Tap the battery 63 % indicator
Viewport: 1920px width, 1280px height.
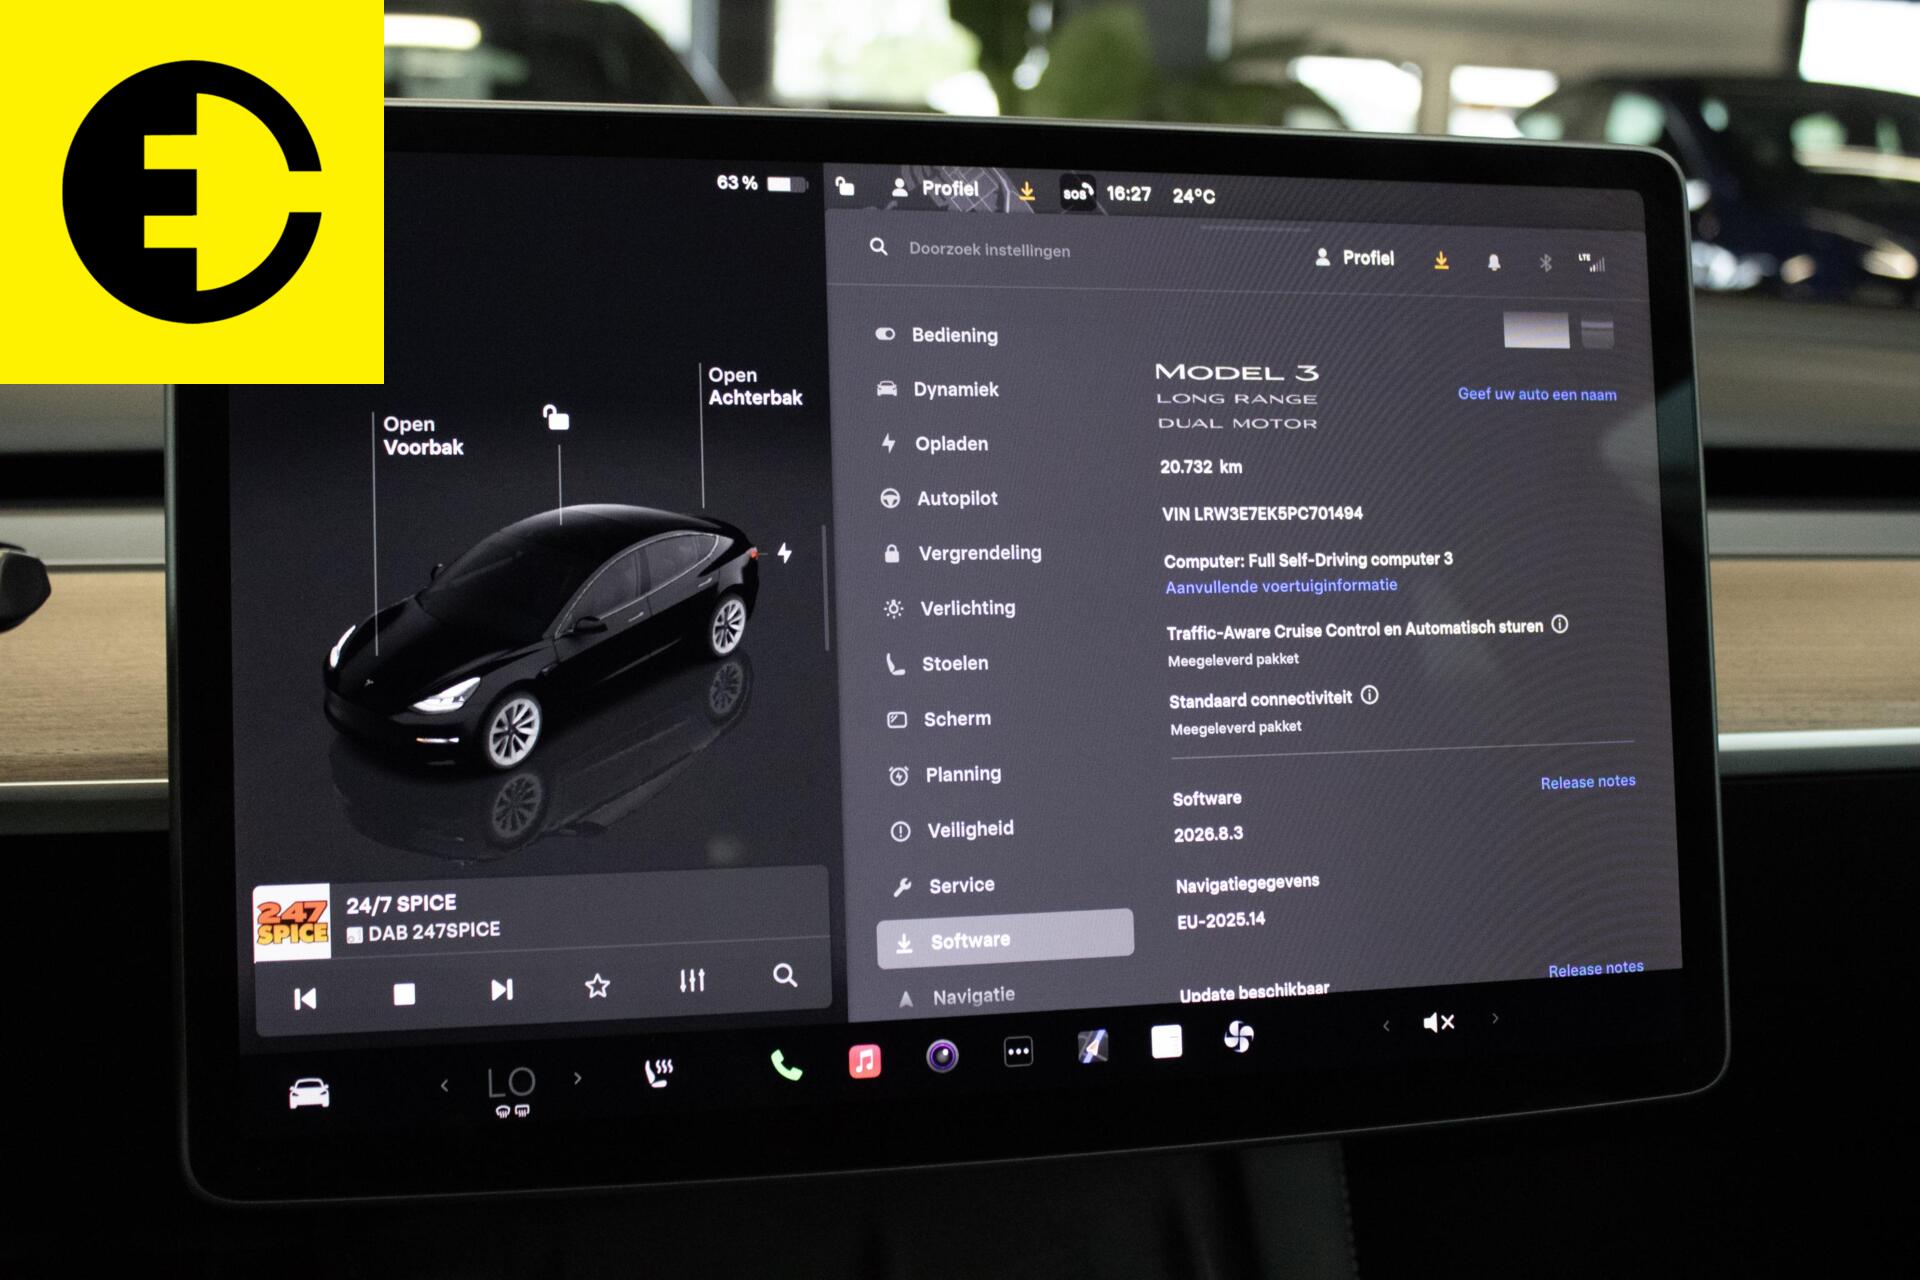coord(760,183)
